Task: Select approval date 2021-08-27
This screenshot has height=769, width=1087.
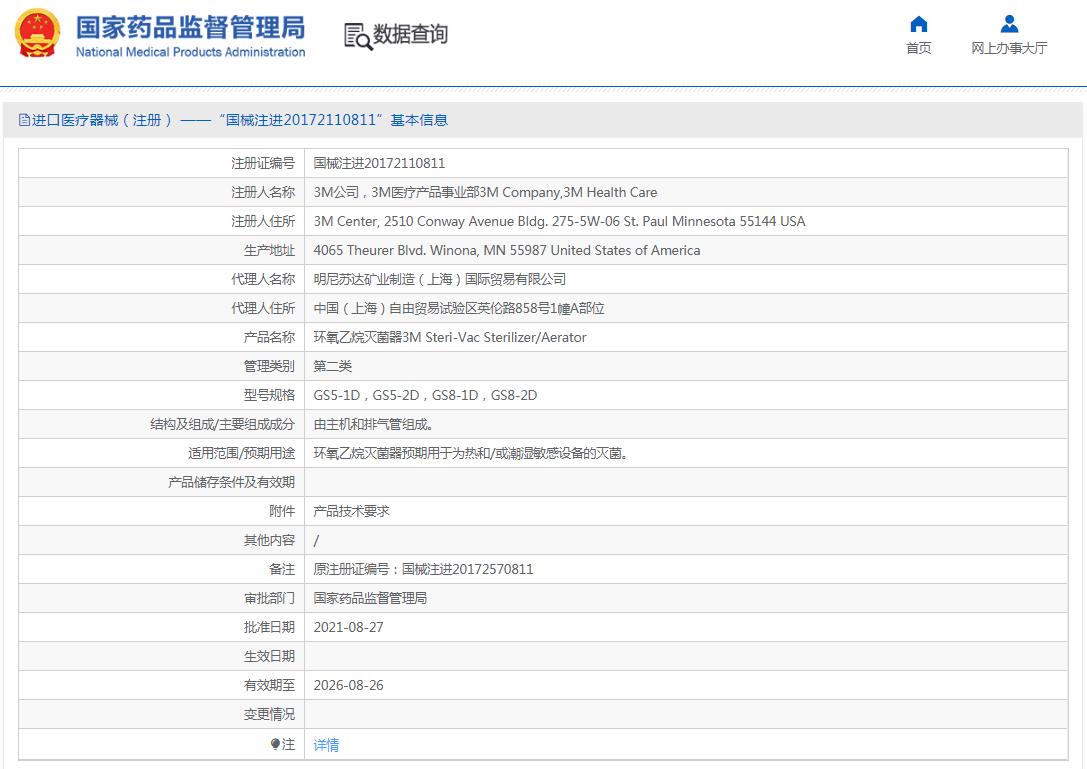Action: pyautogui.click(x=349, y=628)
